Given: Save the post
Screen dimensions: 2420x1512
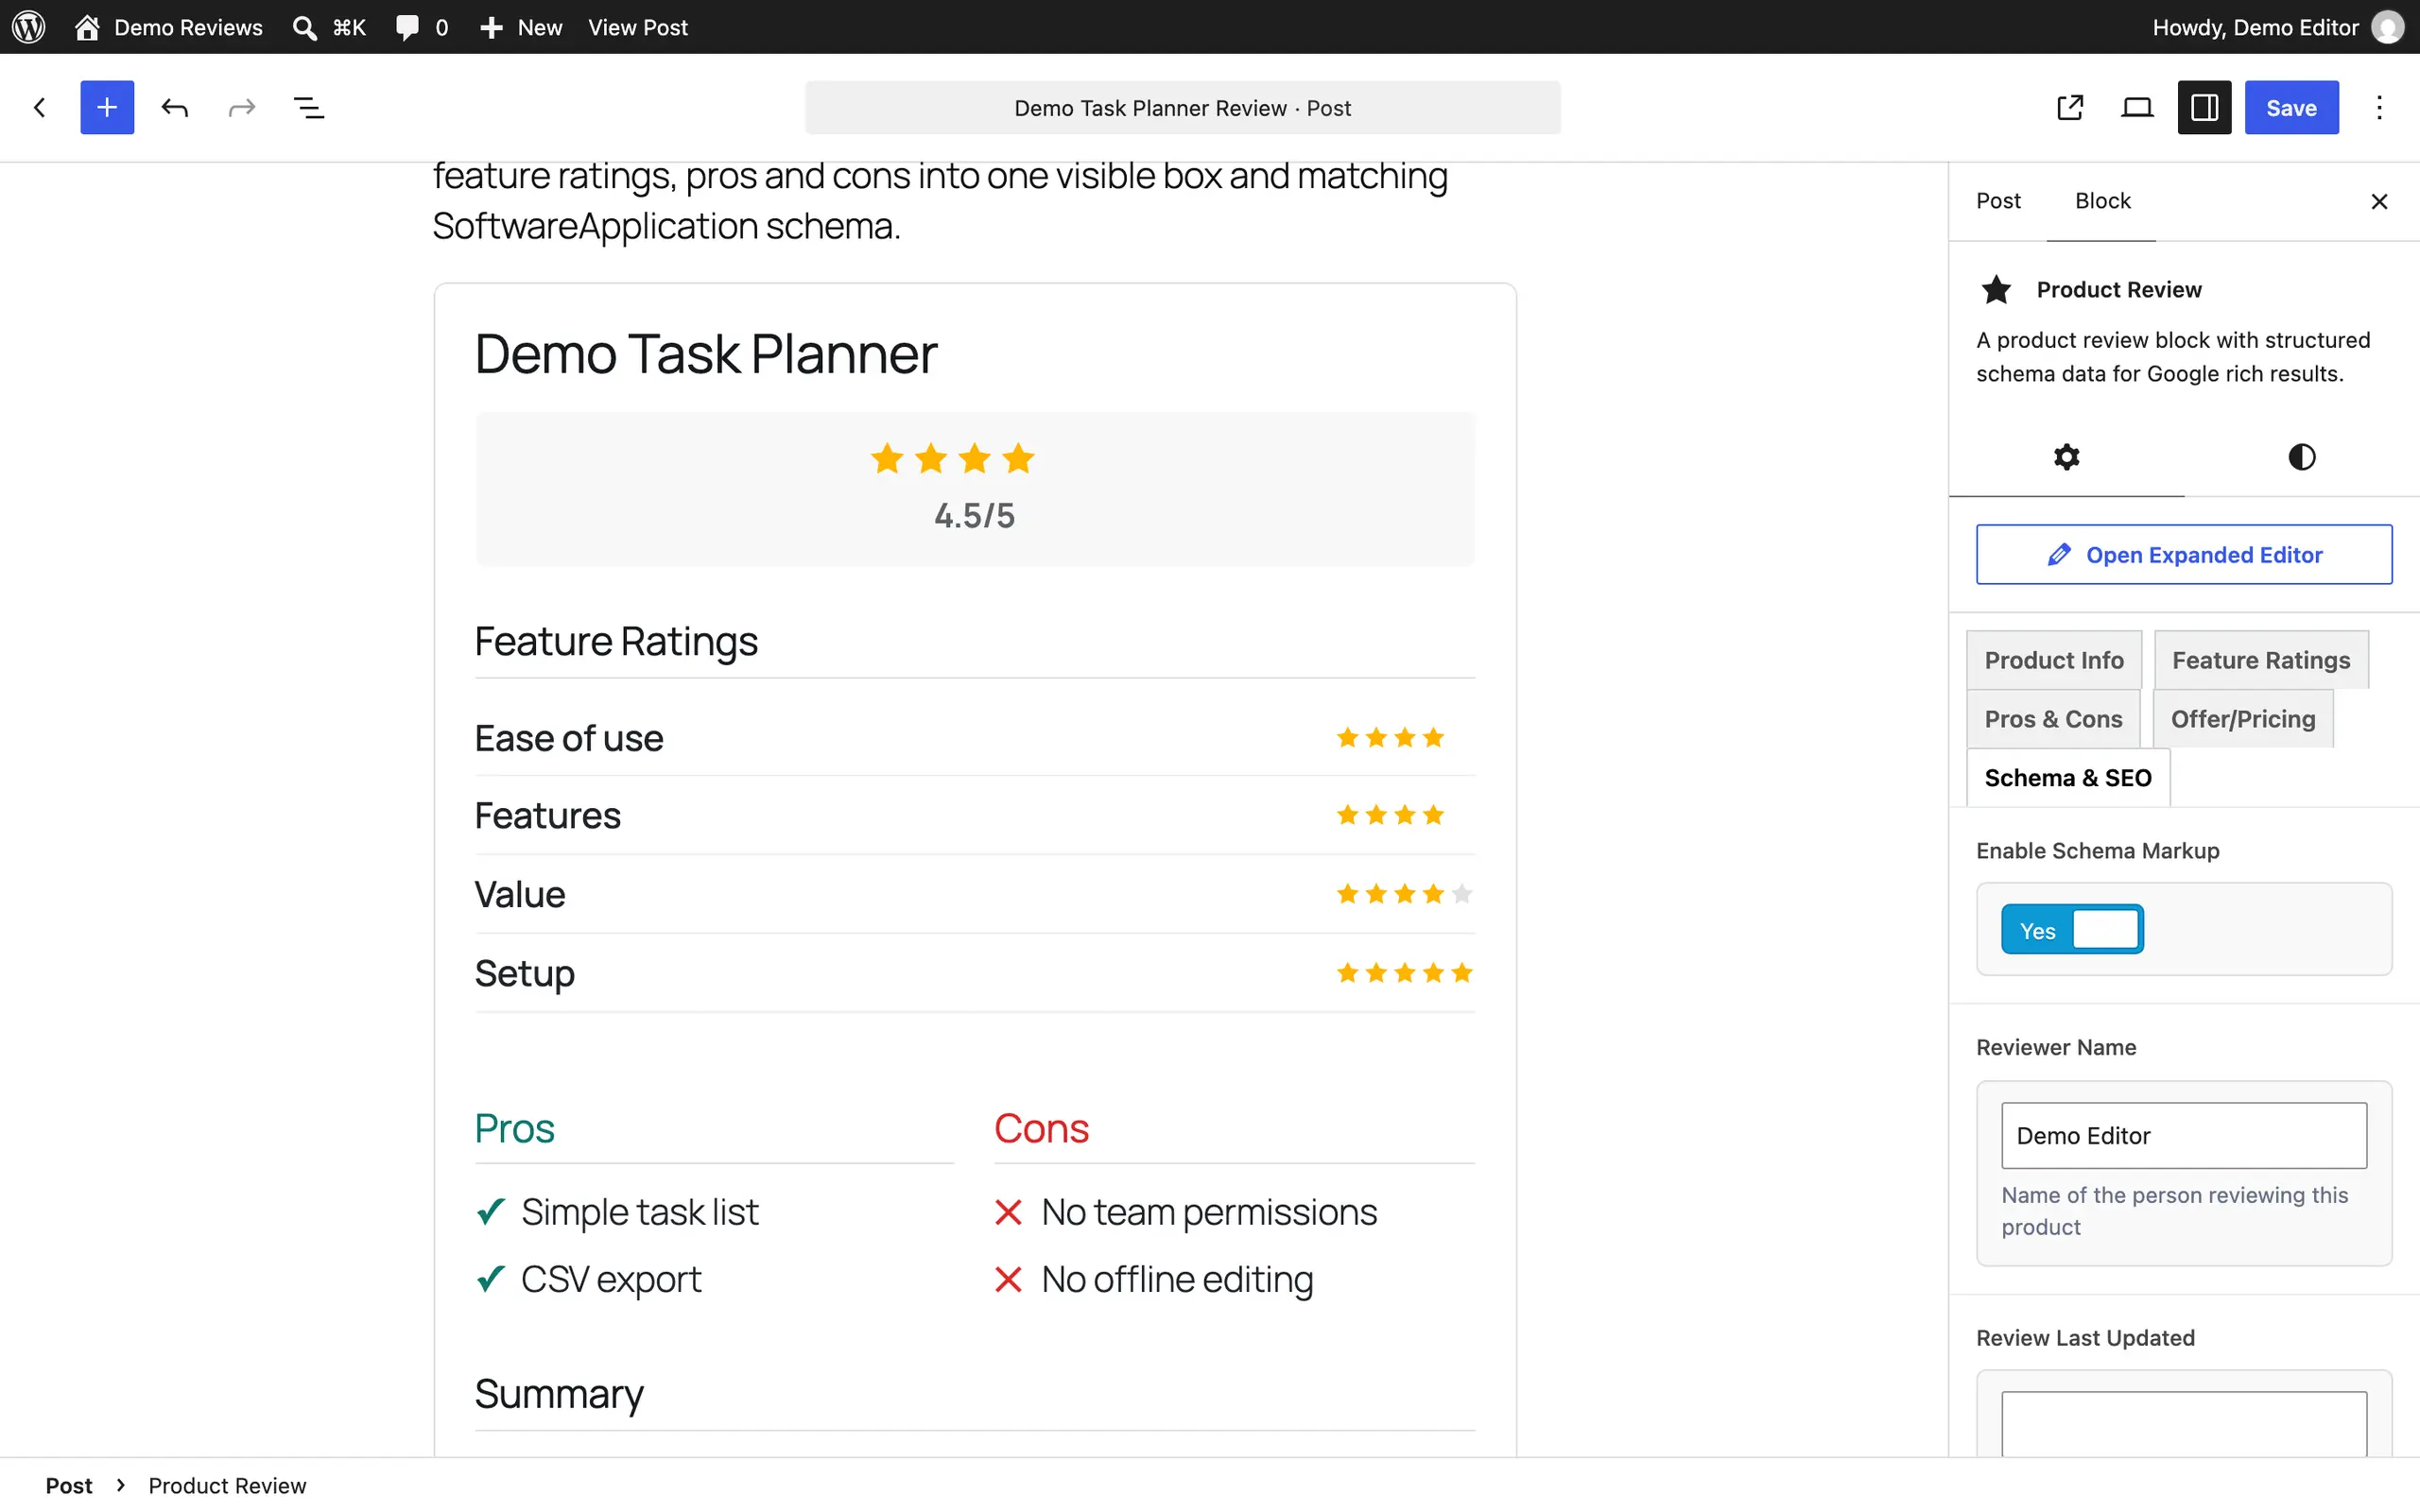Looking at the screenshot, I should [x=2291, y=107].
